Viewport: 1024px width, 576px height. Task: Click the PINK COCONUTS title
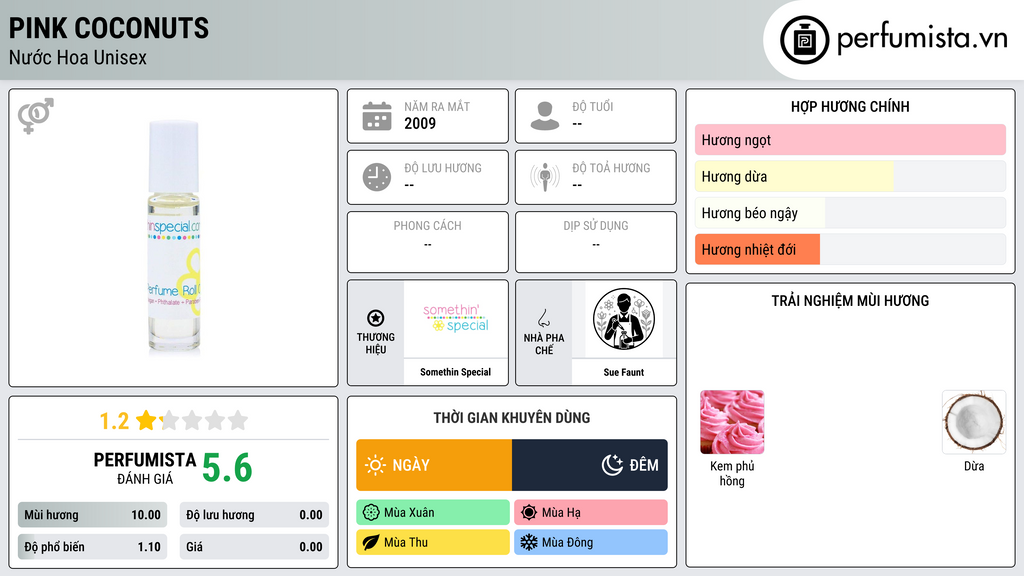click(x=109, y=28)
